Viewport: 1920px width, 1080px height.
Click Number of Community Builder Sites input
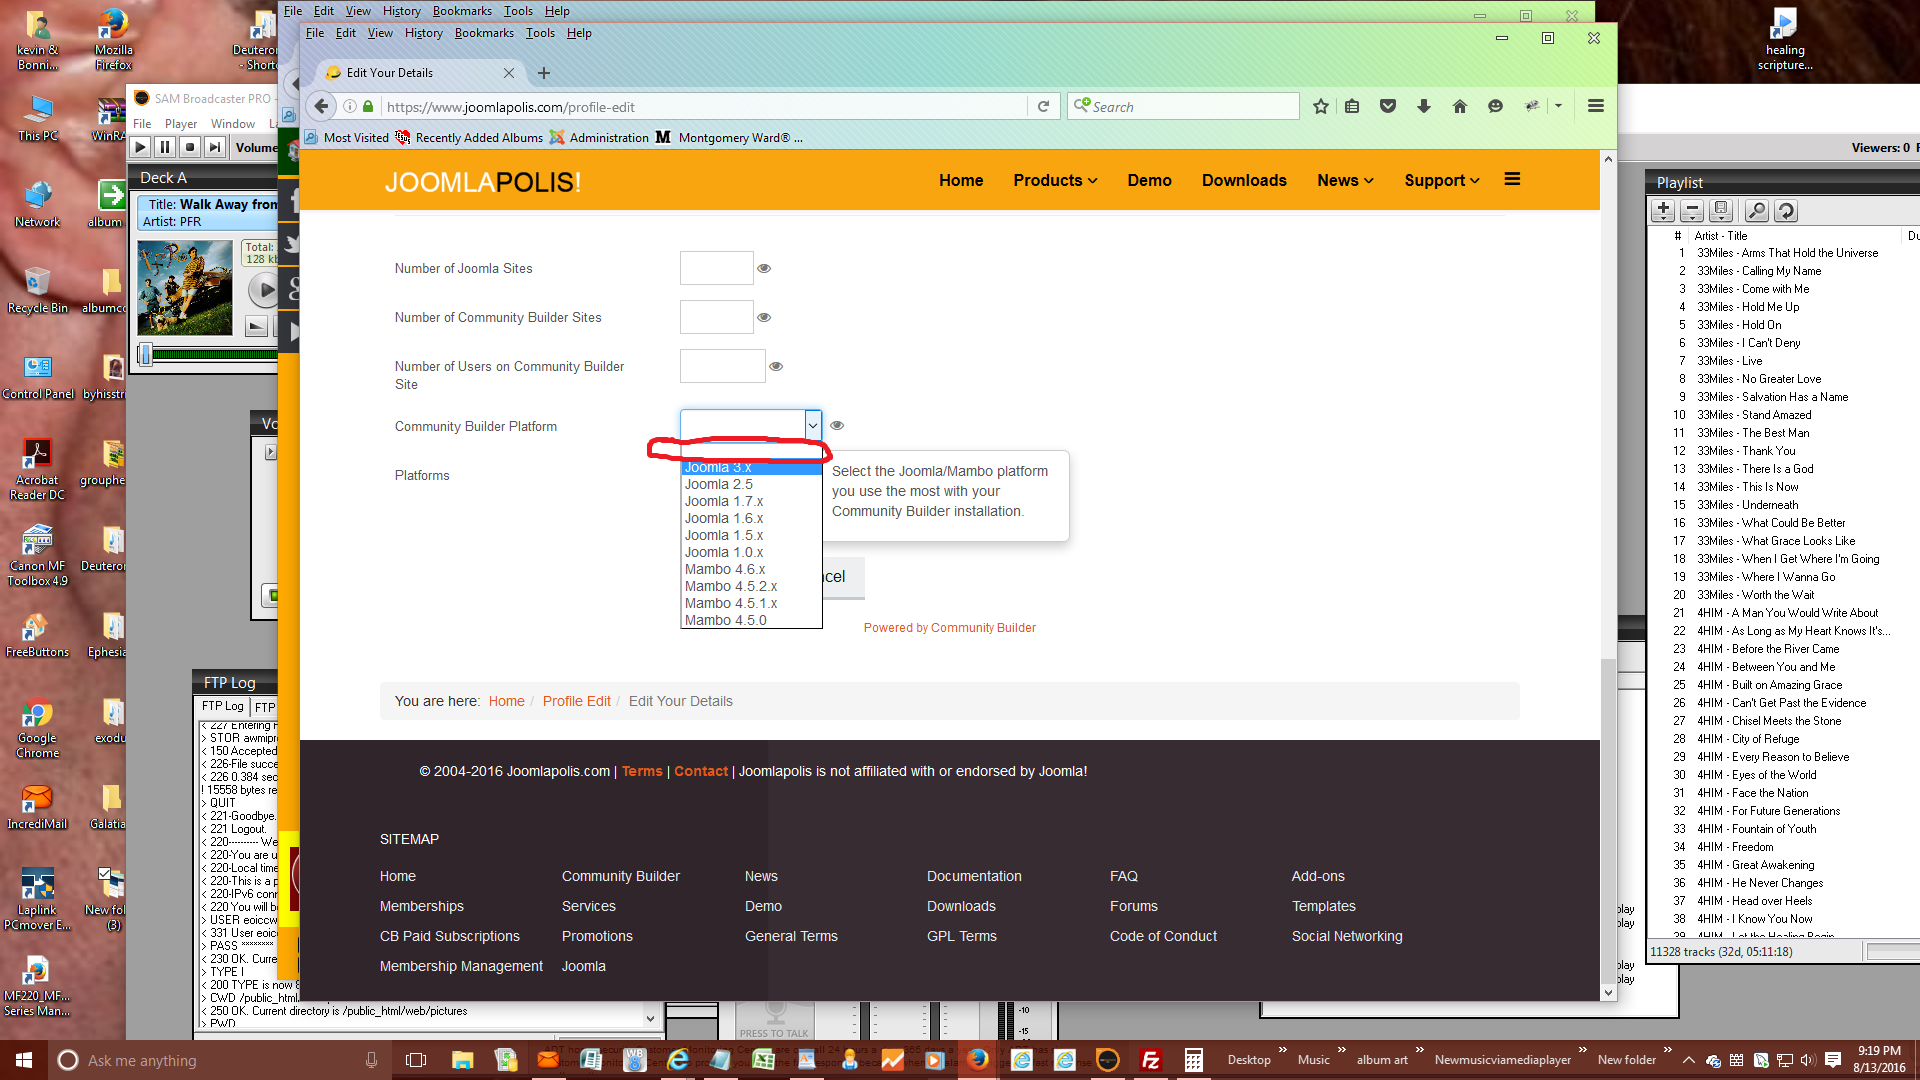click(x=716, y=317)
